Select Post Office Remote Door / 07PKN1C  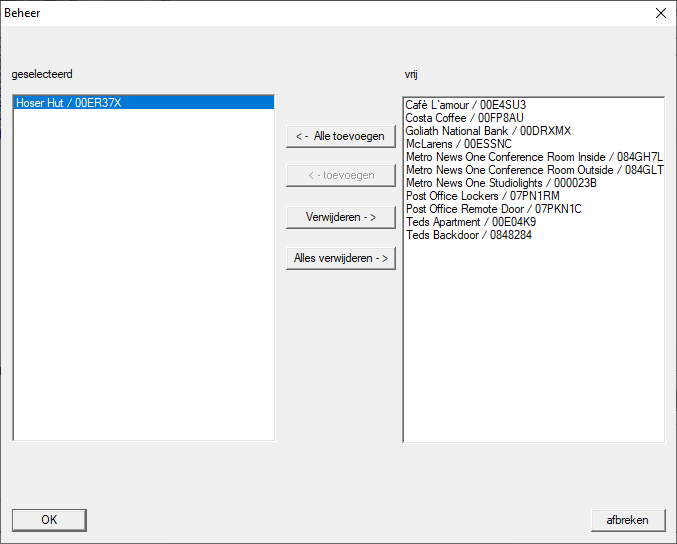point(493,209)
